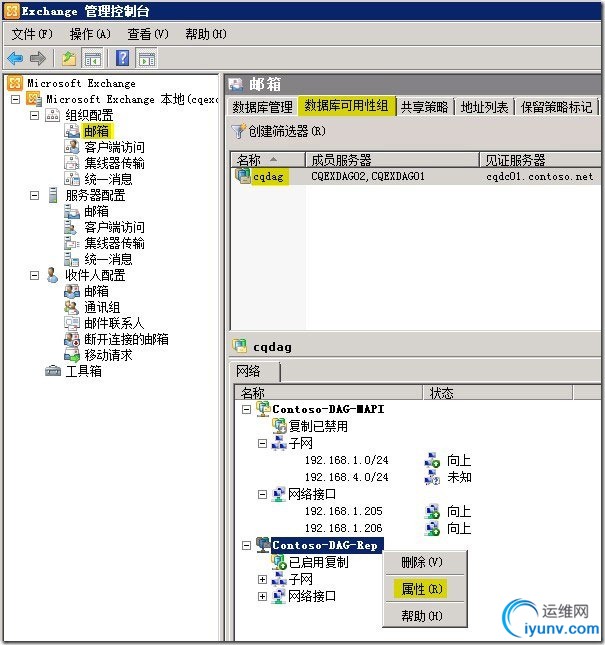Viewport: 605px width, 645px height.
Task: Switch to the 地址列表 tab
Action: pos(484,107)
